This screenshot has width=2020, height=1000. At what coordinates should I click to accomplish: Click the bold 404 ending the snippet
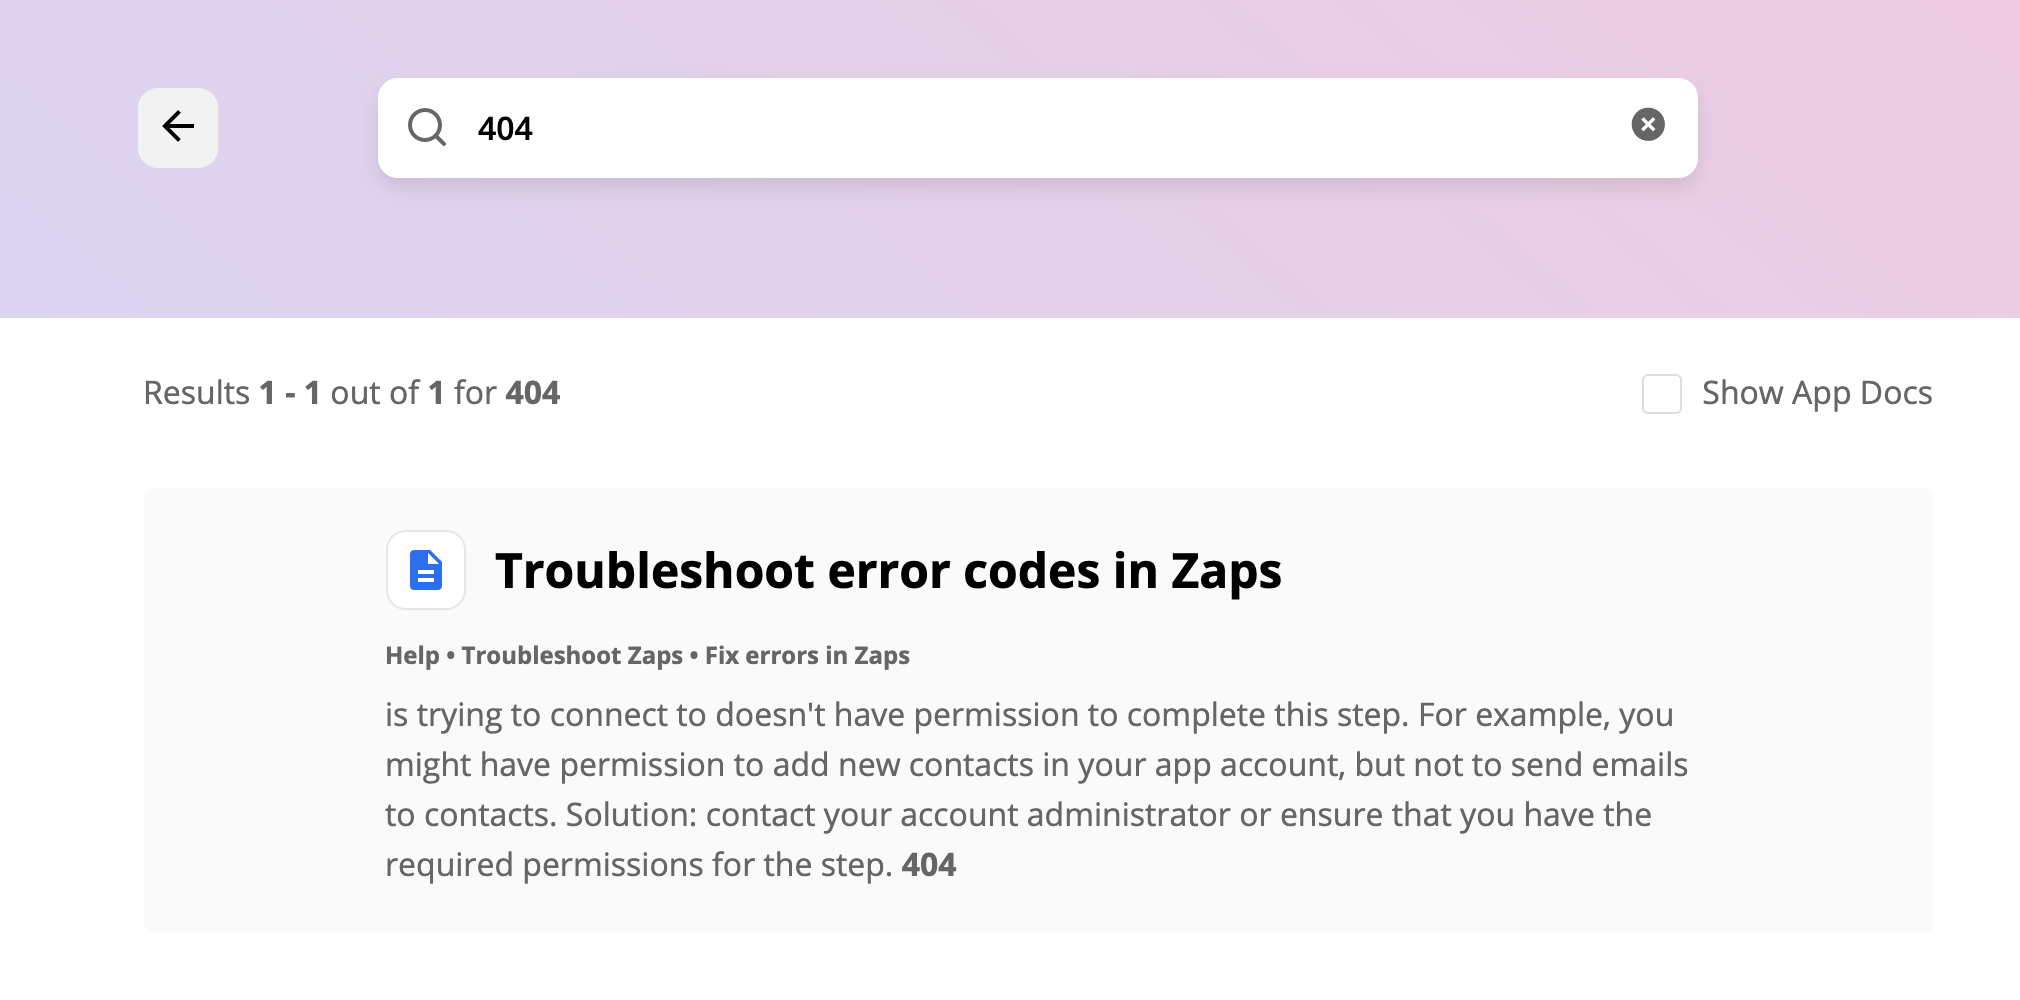click(x=928, y=865)
